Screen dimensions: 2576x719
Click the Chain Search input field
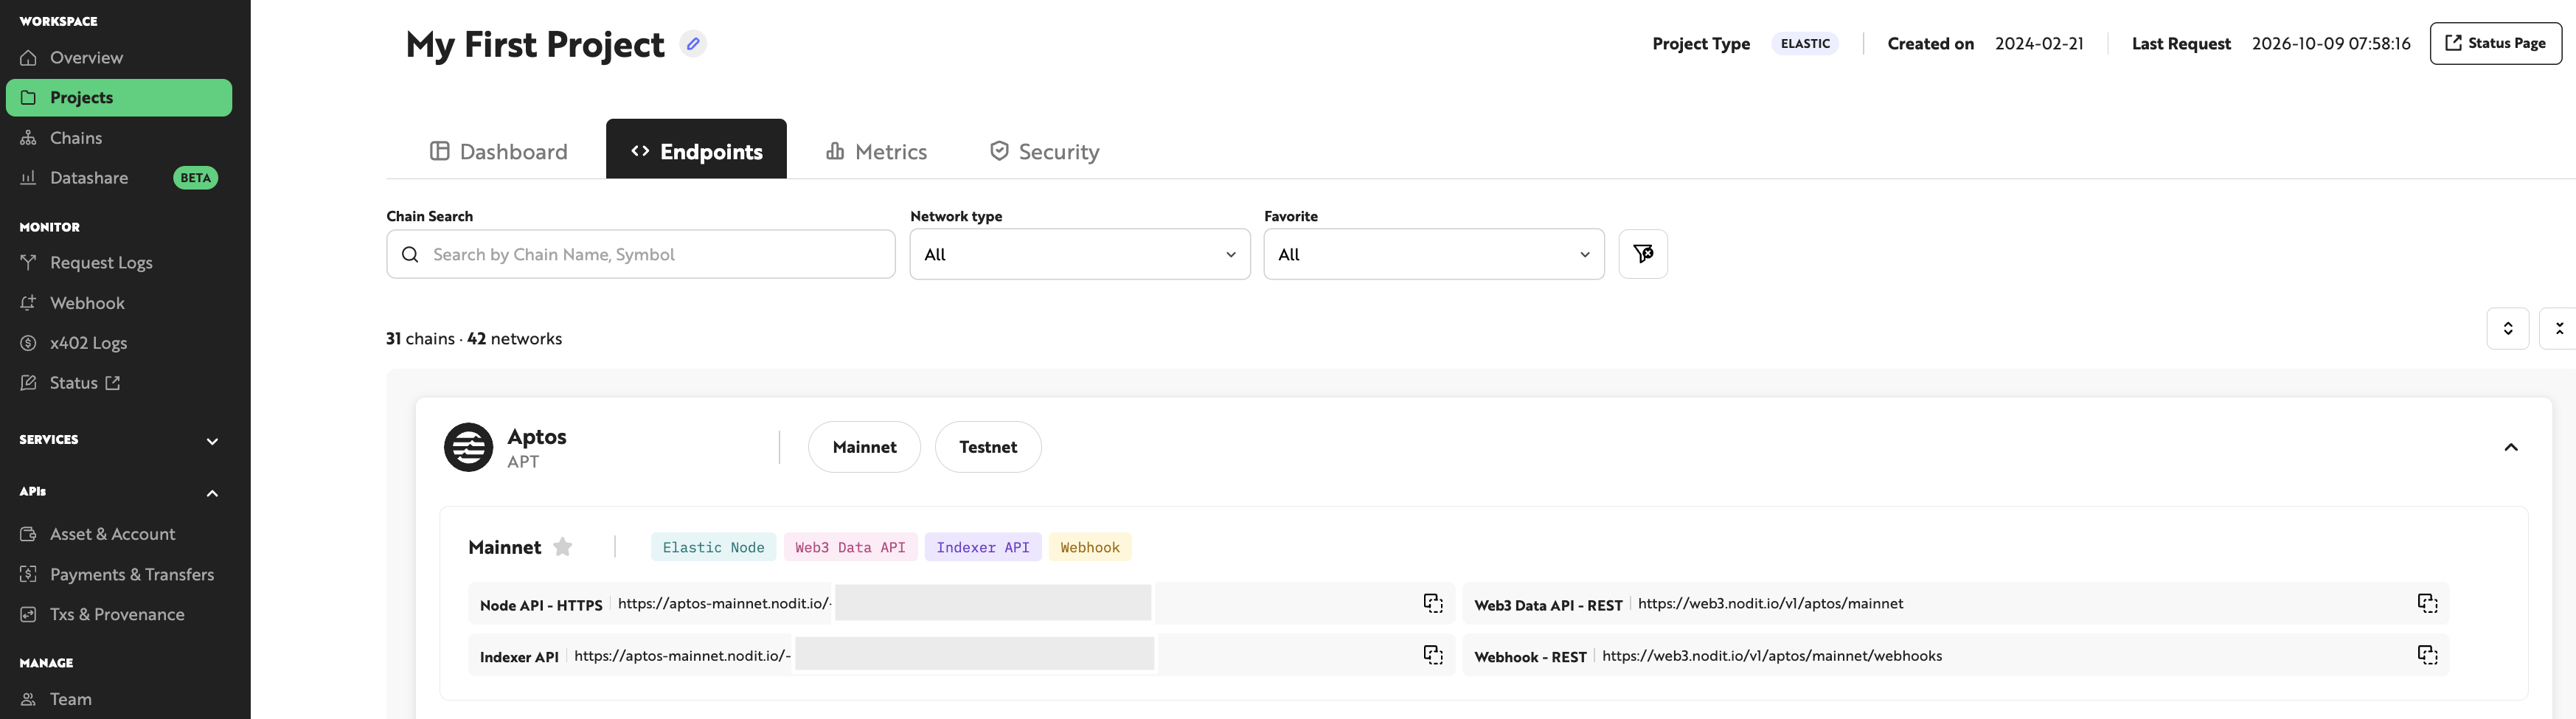(641, 254)
